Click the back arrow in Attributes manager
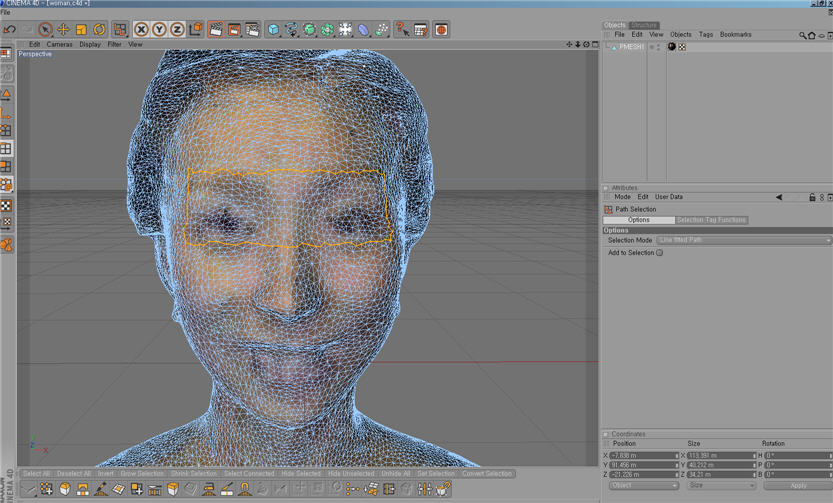The width and height of the screenshot is (833, 503). (779, 197)
